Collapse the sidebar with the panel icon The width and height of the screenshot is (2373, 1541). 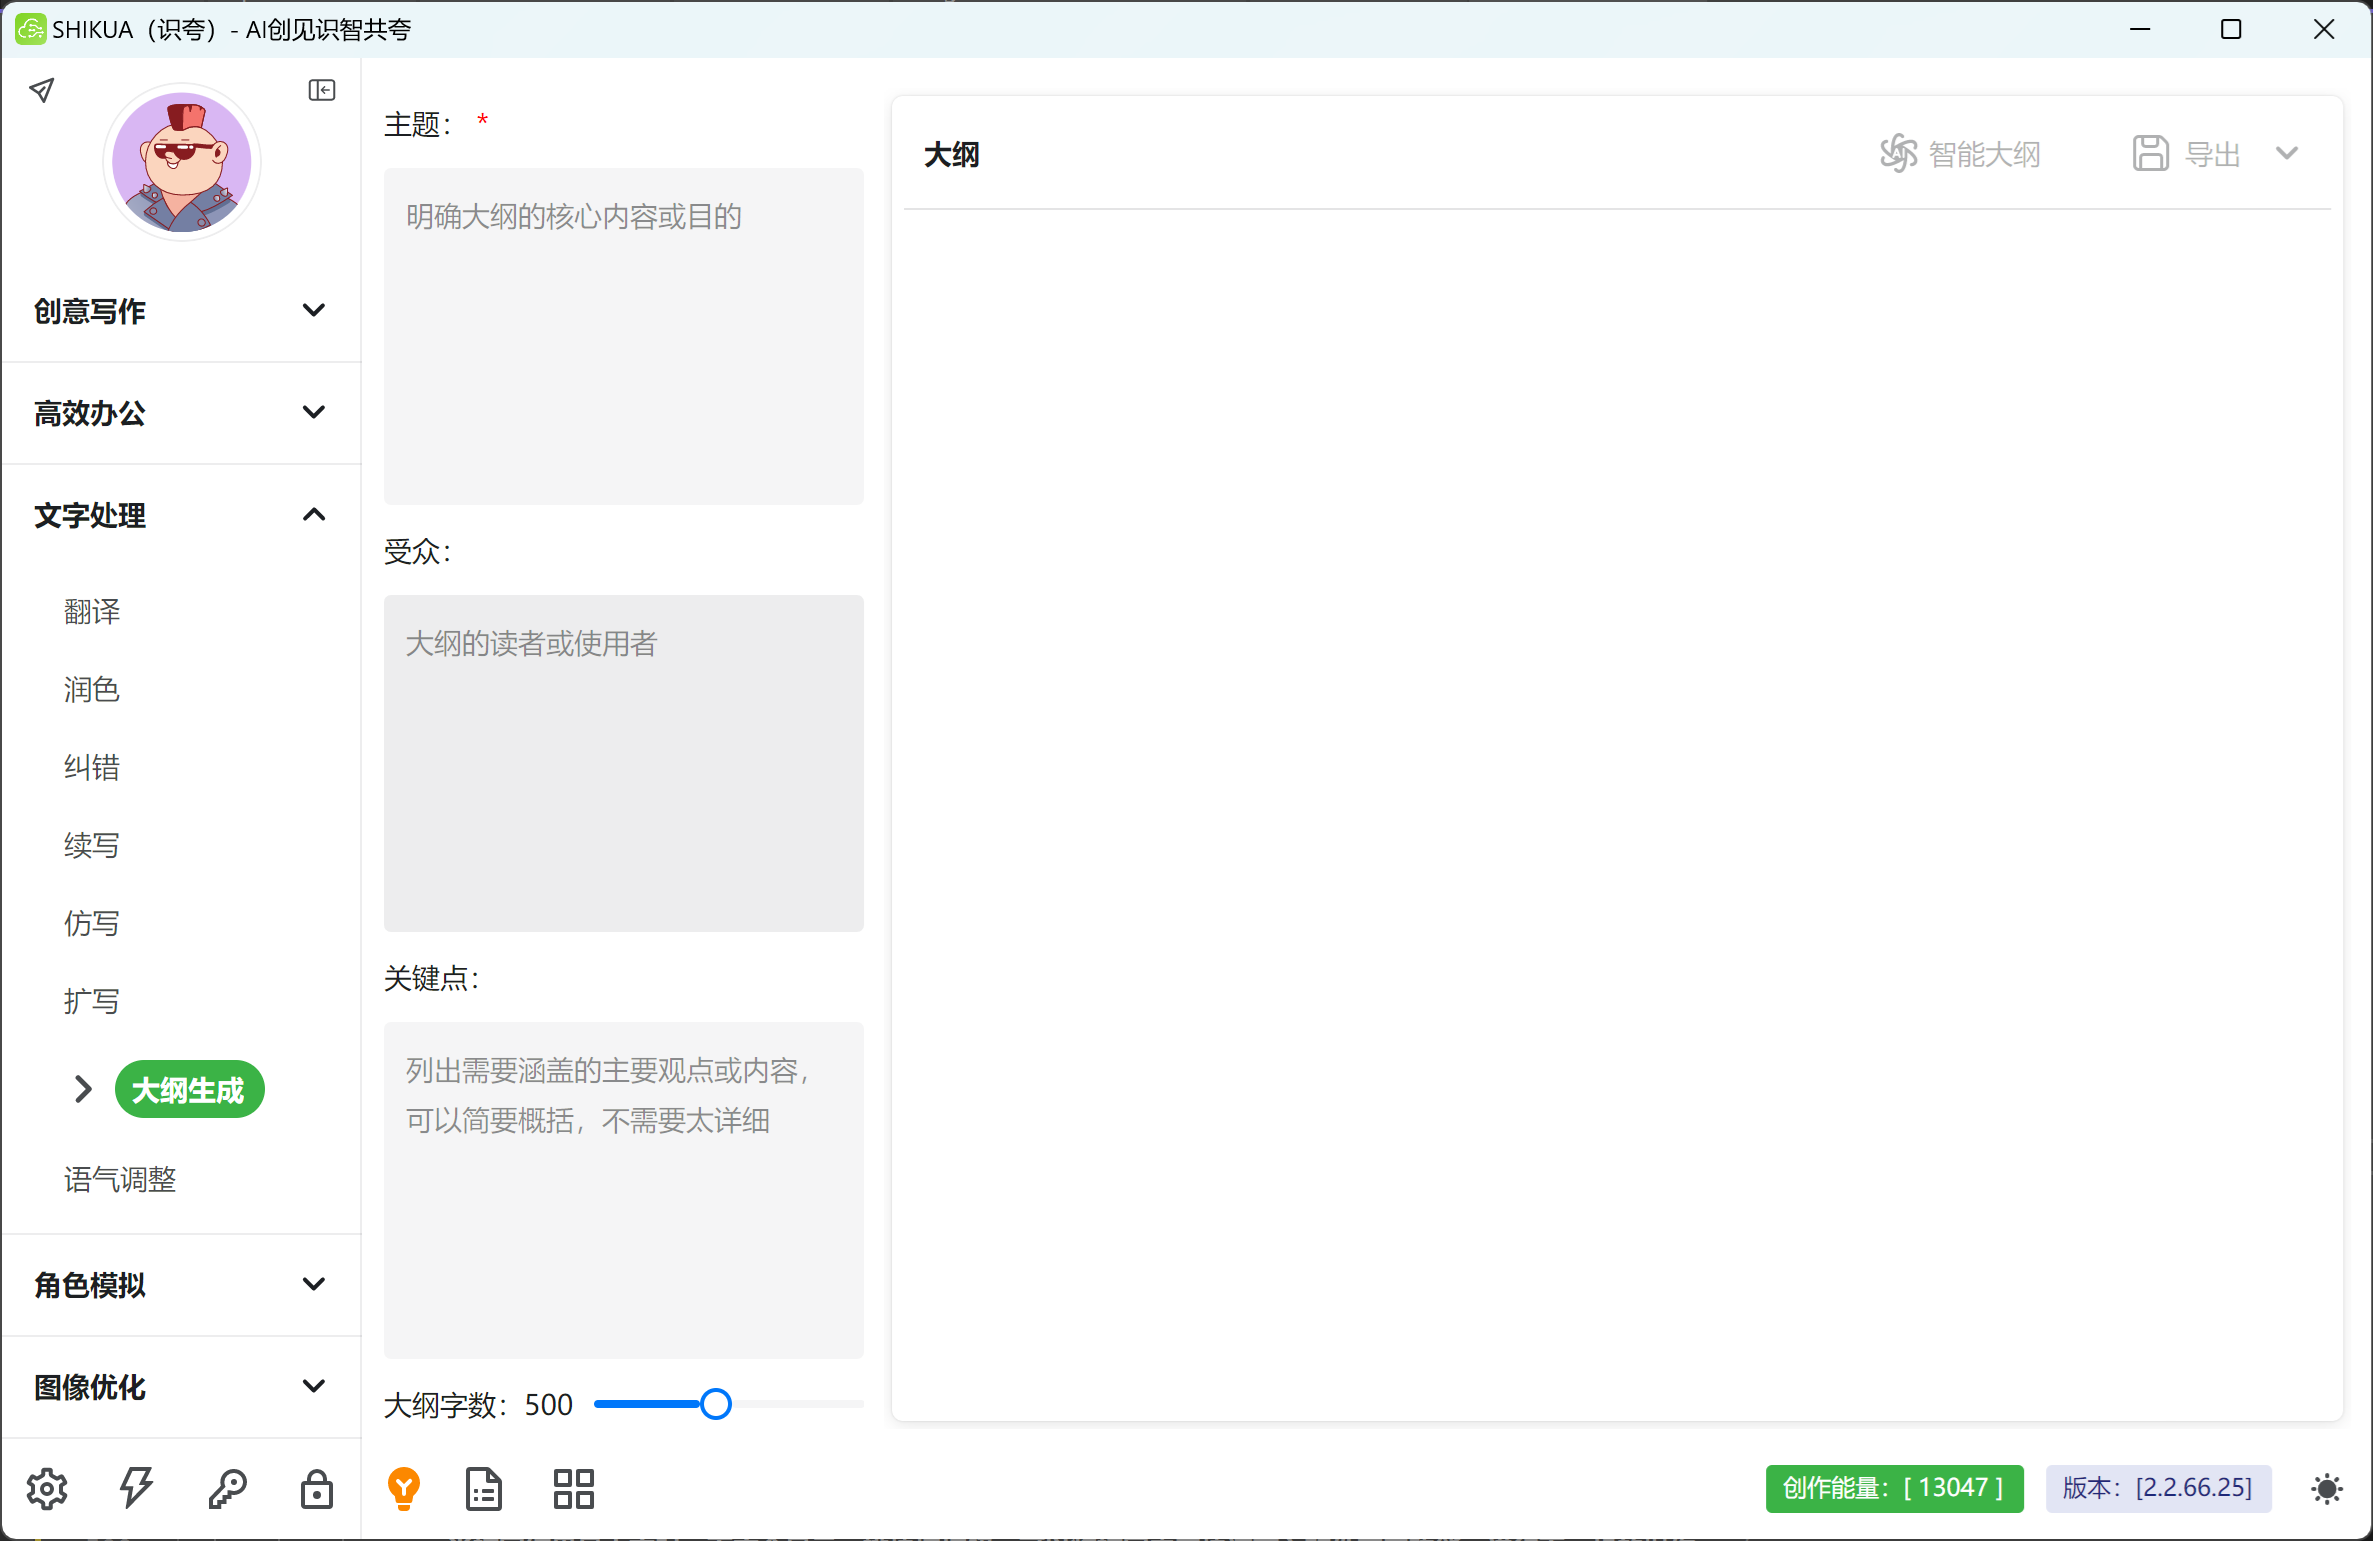[321, 91]
